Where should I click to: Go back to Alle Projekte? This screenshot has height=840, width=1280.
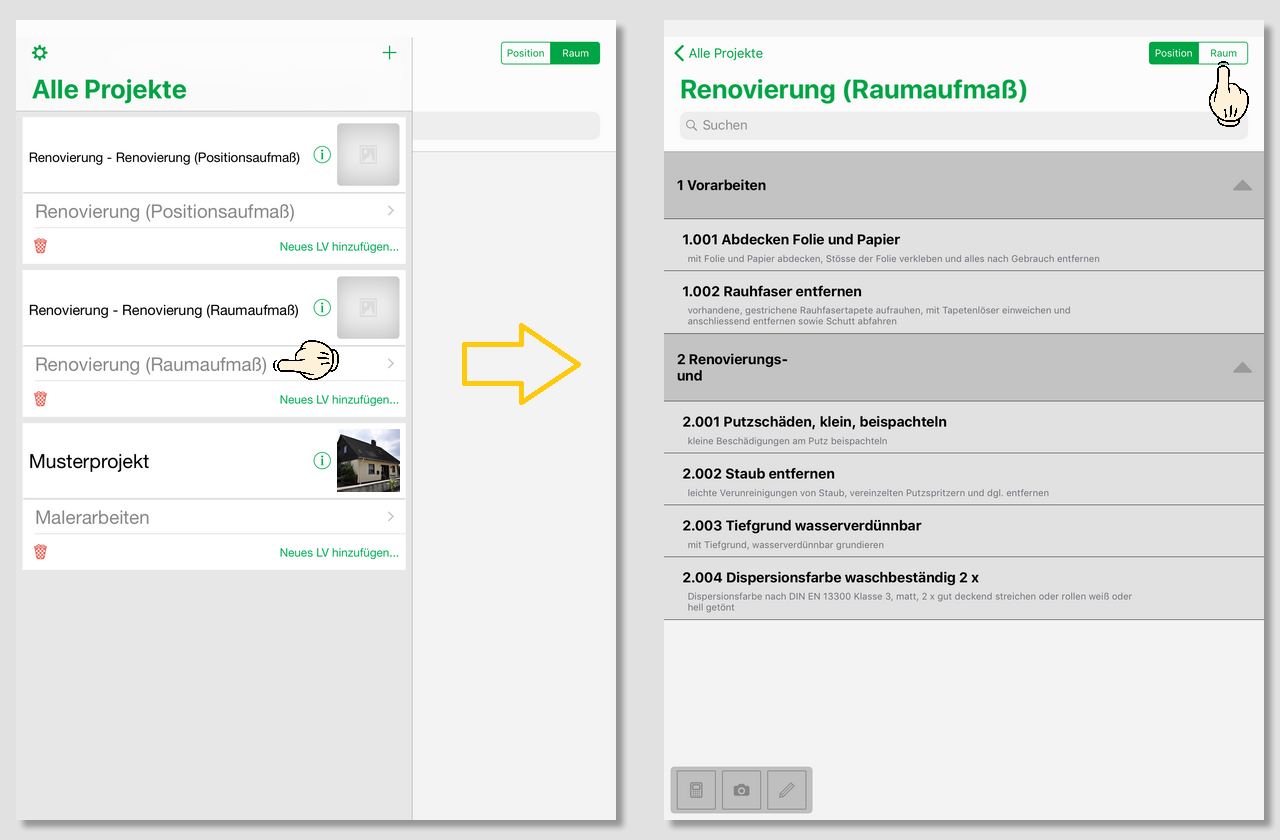pos(719,53)
